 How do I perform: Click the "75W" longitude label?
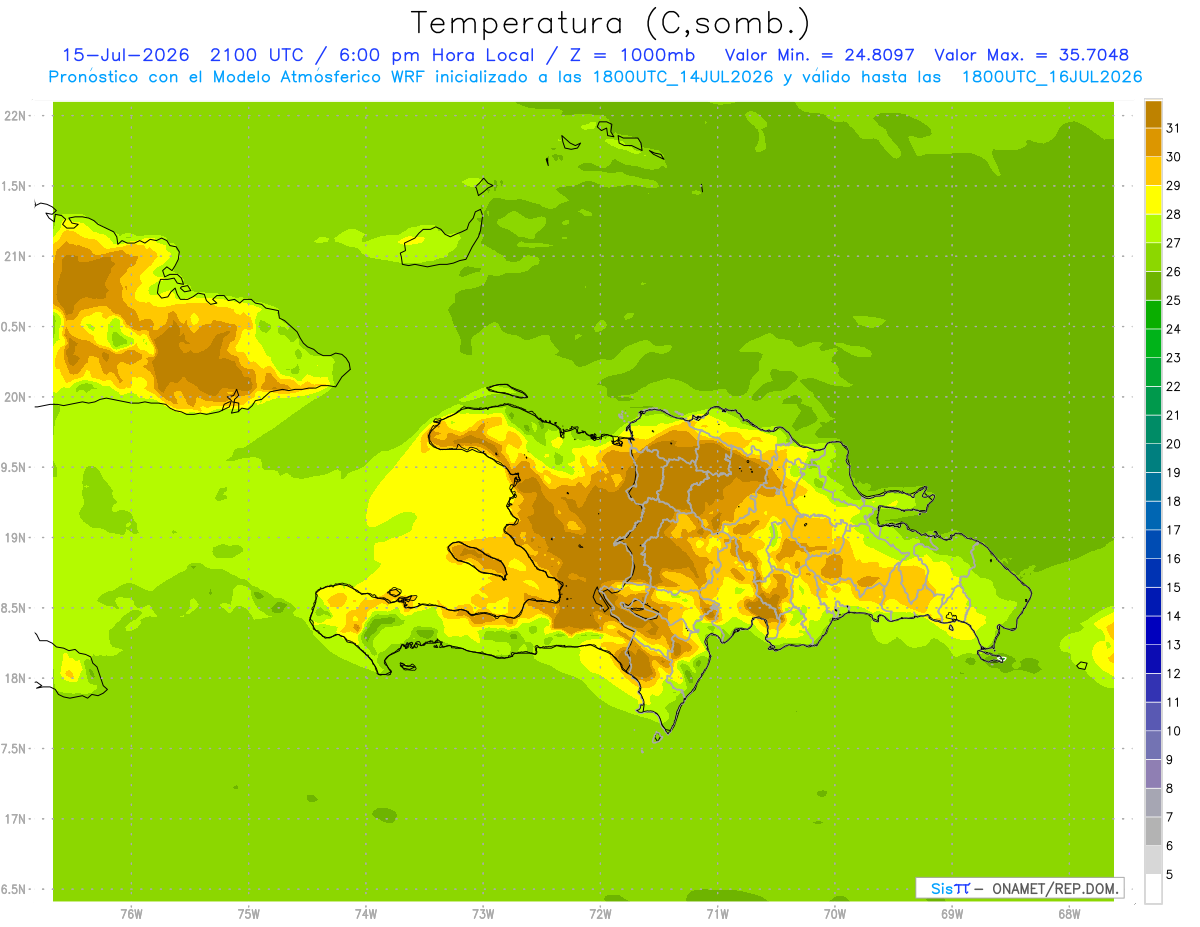pyautogui.click(x=249, y=915)
